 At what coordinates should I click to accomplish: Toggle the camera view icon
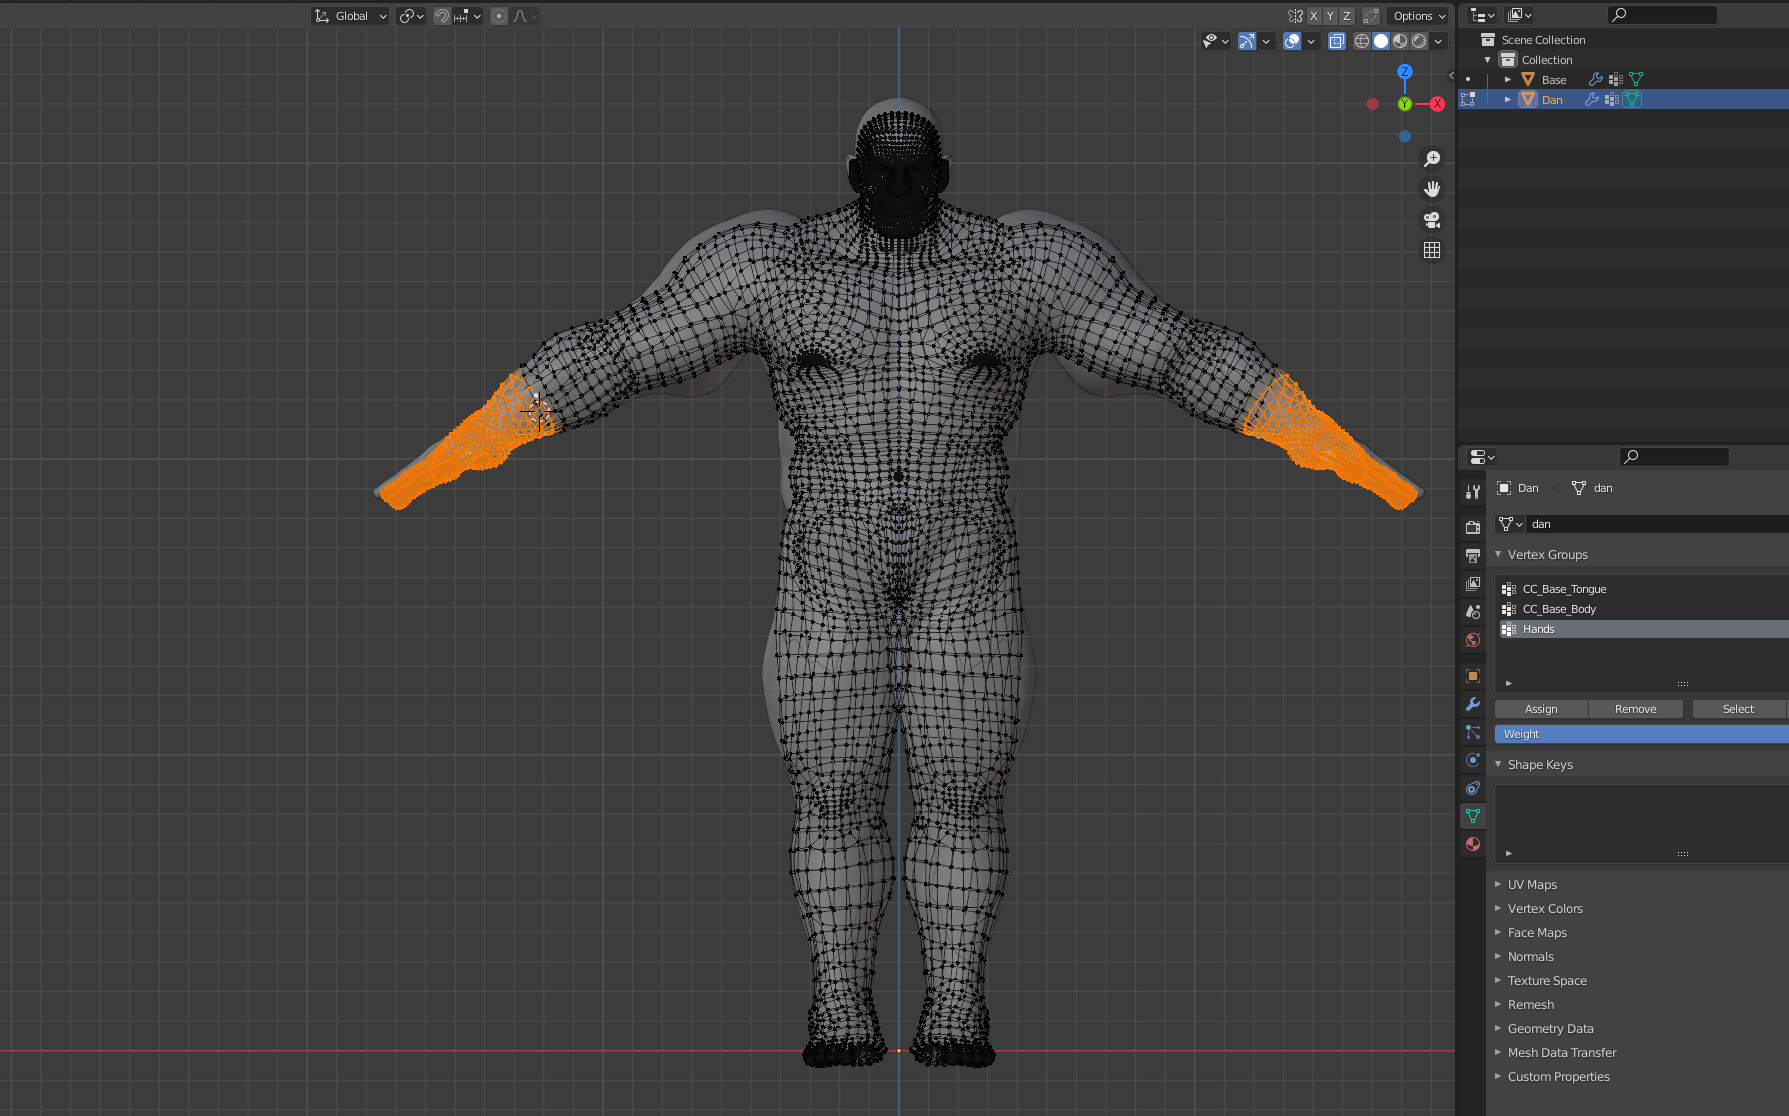tap(1432, 220)
